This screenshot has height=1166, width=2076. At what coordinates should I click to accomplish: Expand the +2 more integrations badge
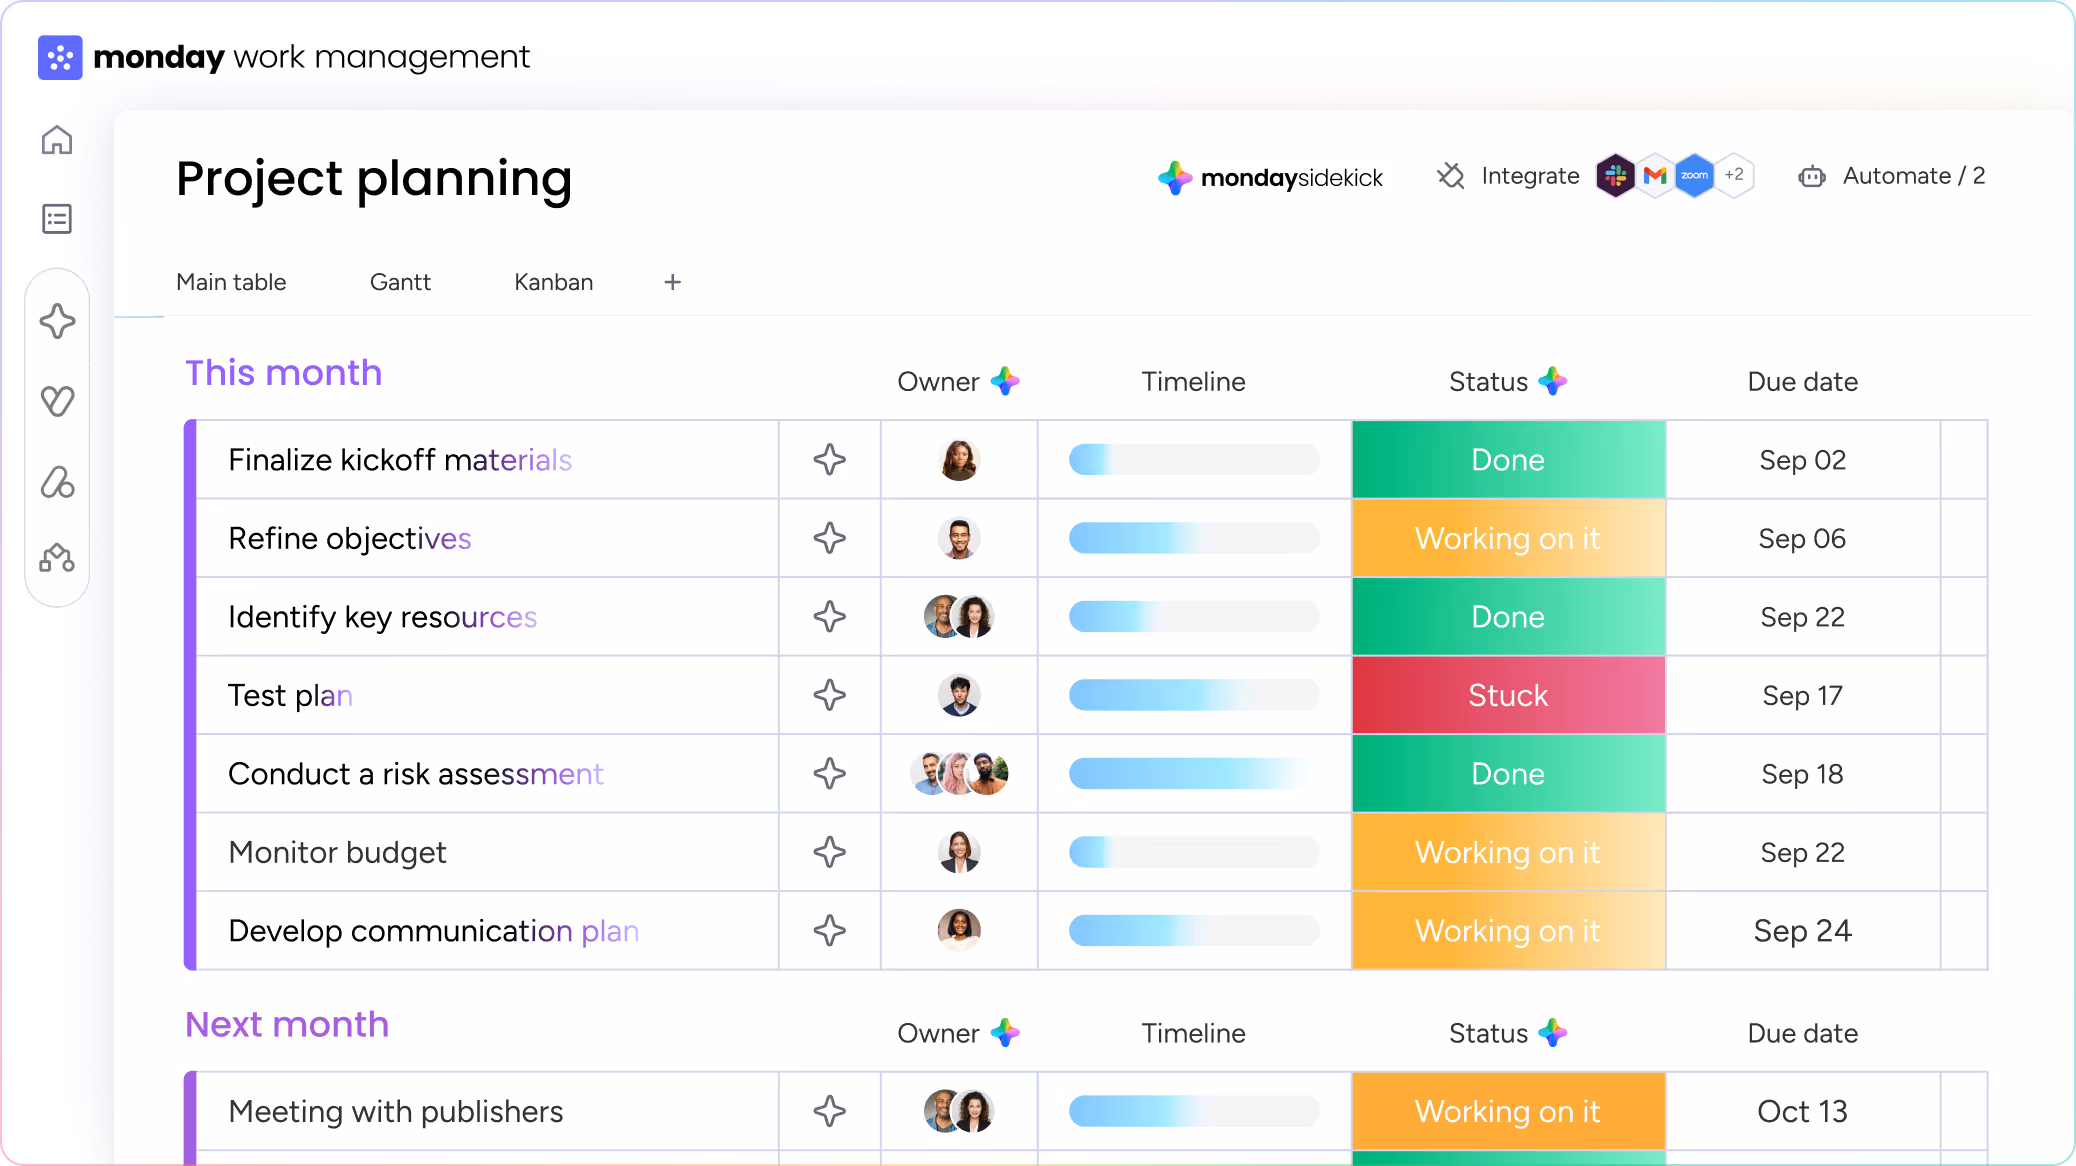point(1734,175)
